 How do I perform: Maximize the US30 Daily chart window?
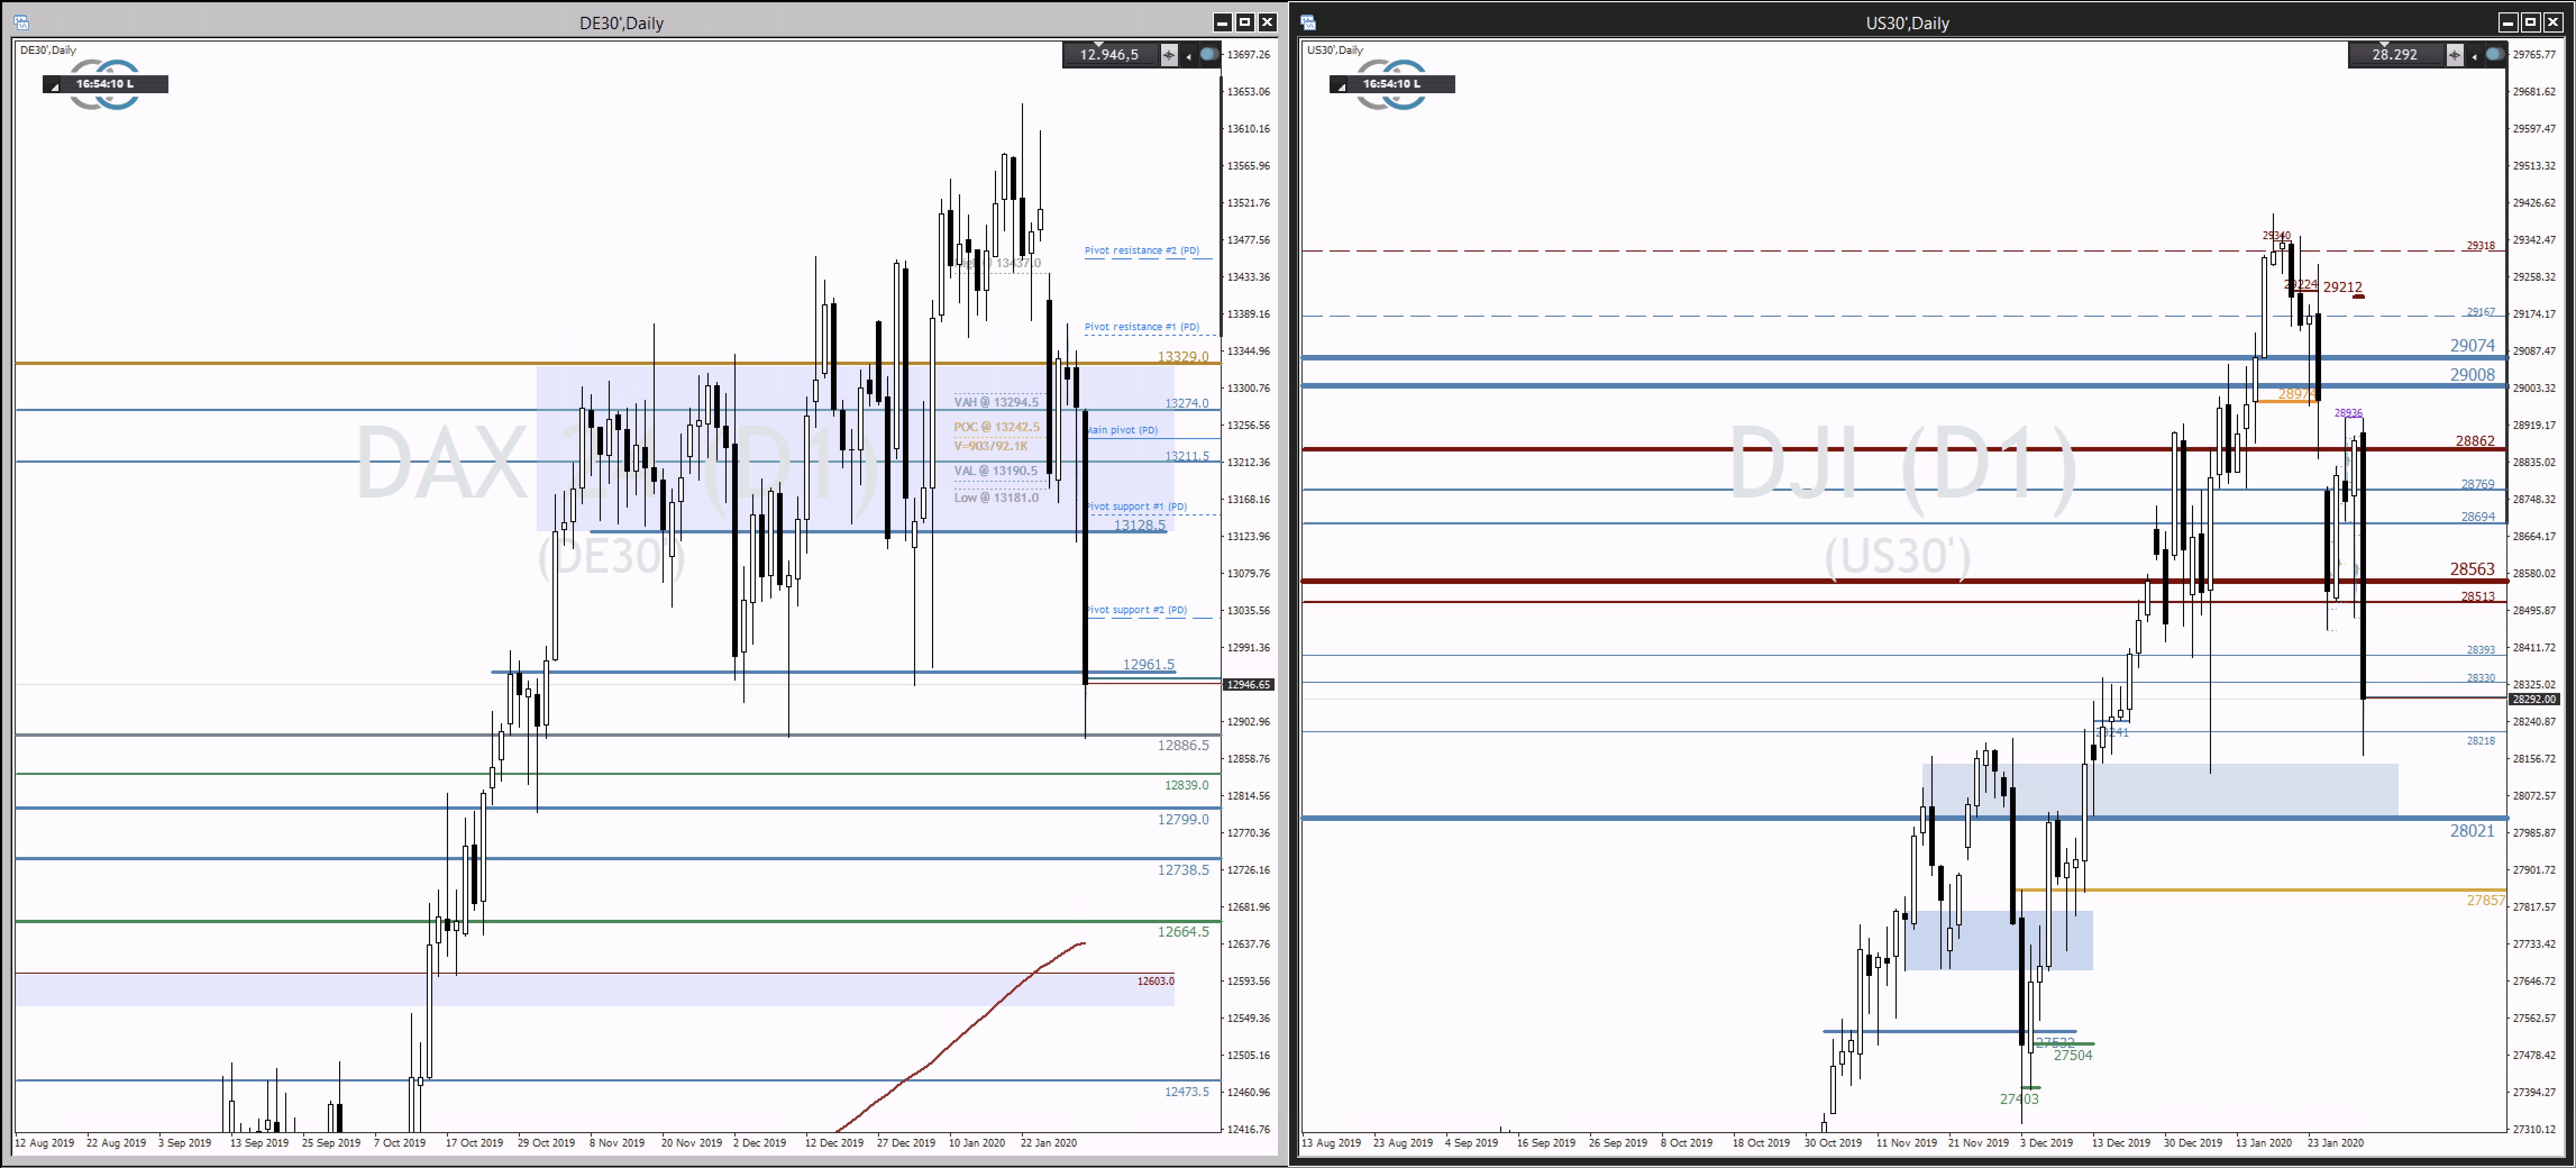(x=2531, y=22)
